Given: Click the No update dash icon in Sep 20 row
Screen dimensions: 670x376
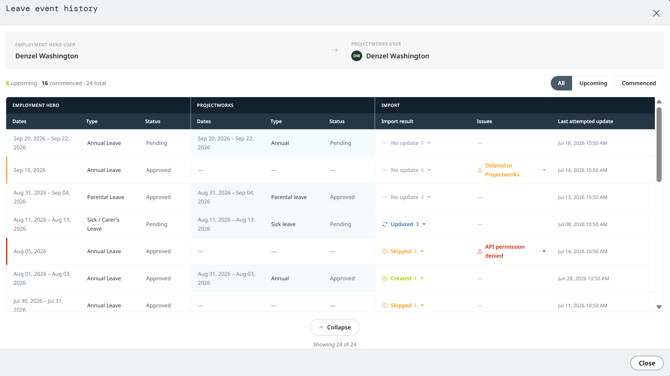Looking at the screenshot, I should [385, 143].
